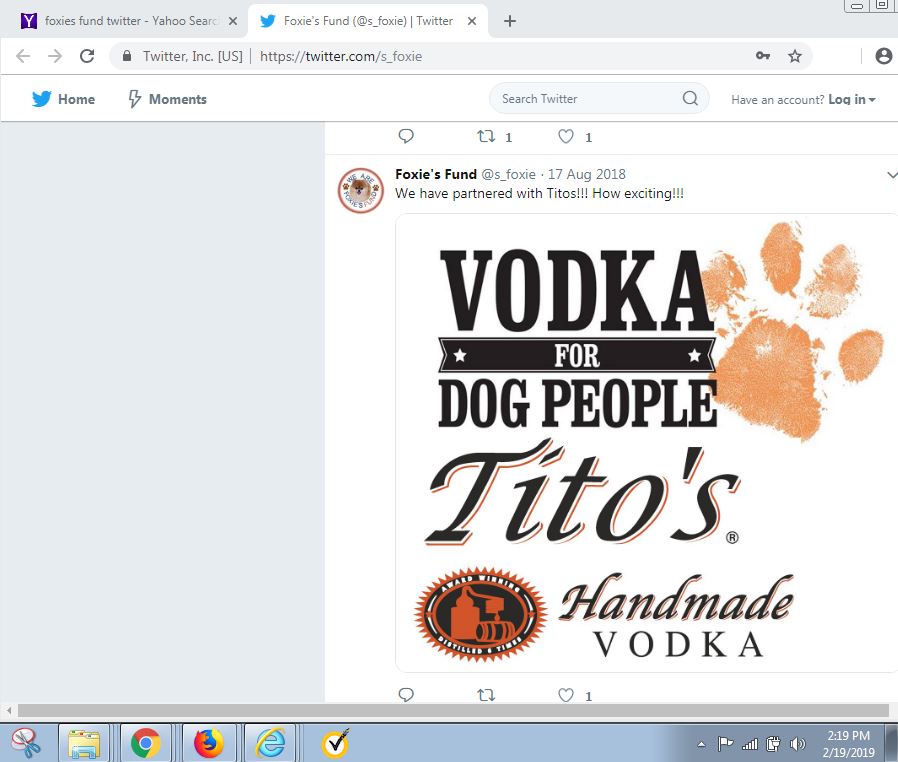Open a new browser tab
Image resolution: width=898 pixels, height=762 pixels.
[510, 21]
